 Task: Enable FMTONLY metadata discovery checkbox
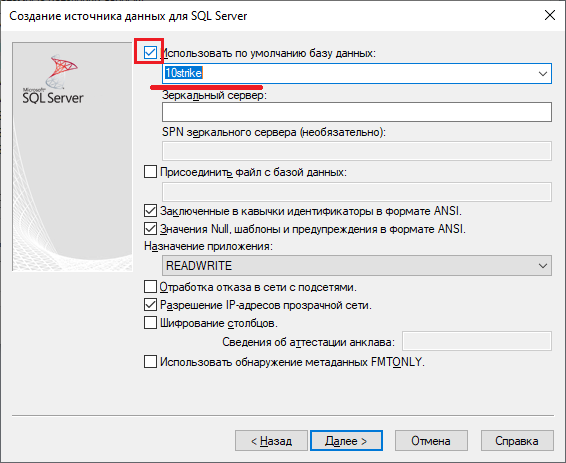click(x=150, y=361)
